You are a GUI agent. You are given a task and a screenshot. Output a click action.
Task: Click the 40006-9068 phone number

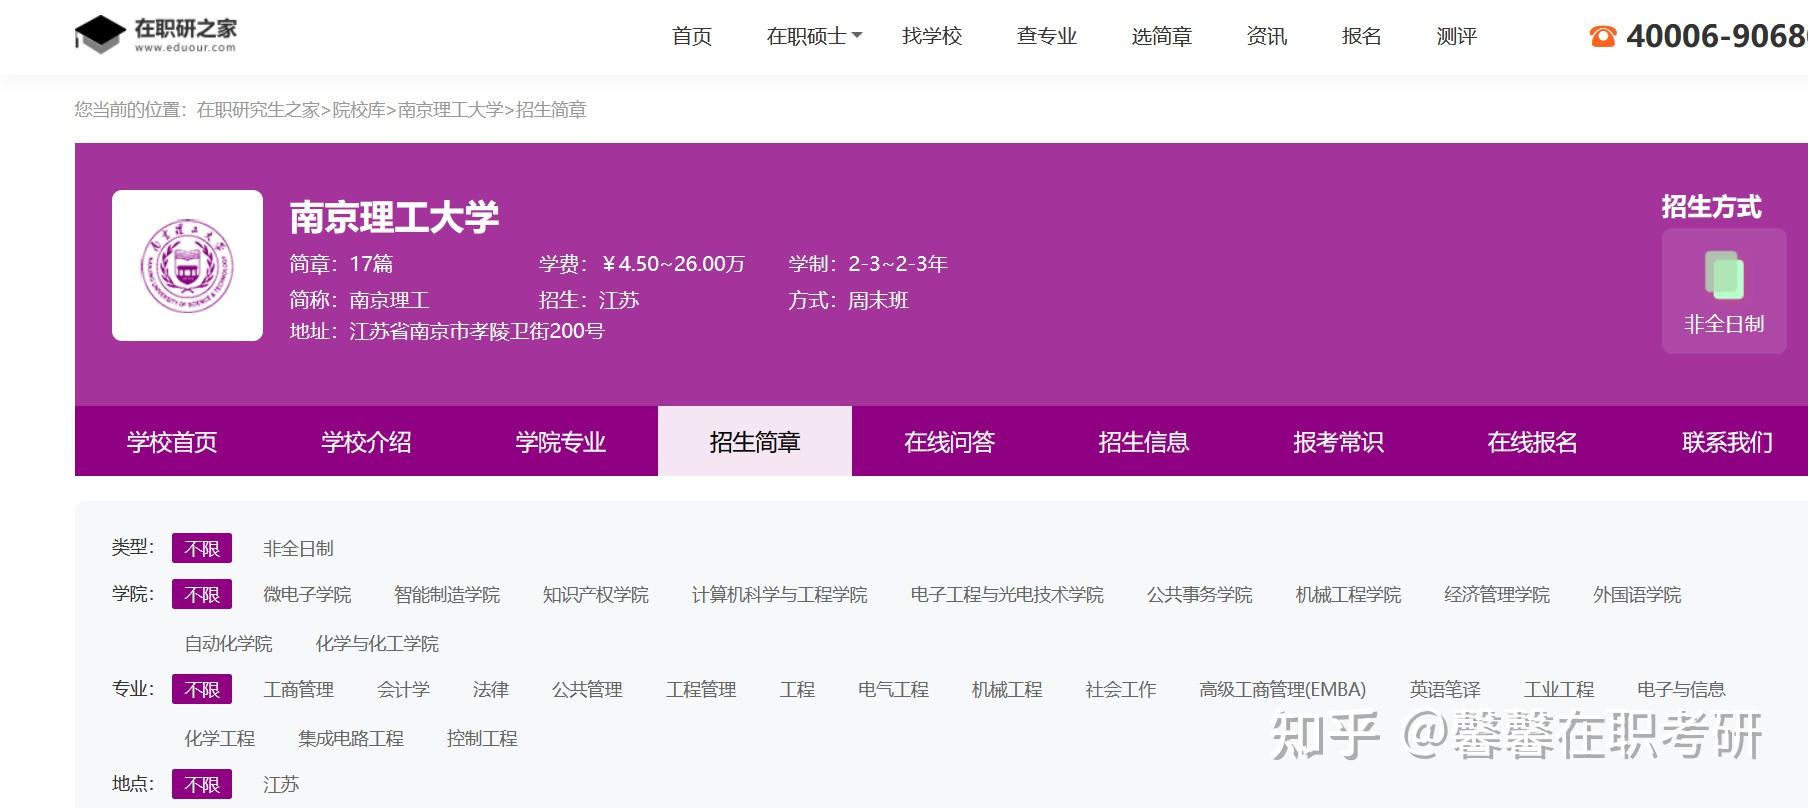tap(1716, 37)
